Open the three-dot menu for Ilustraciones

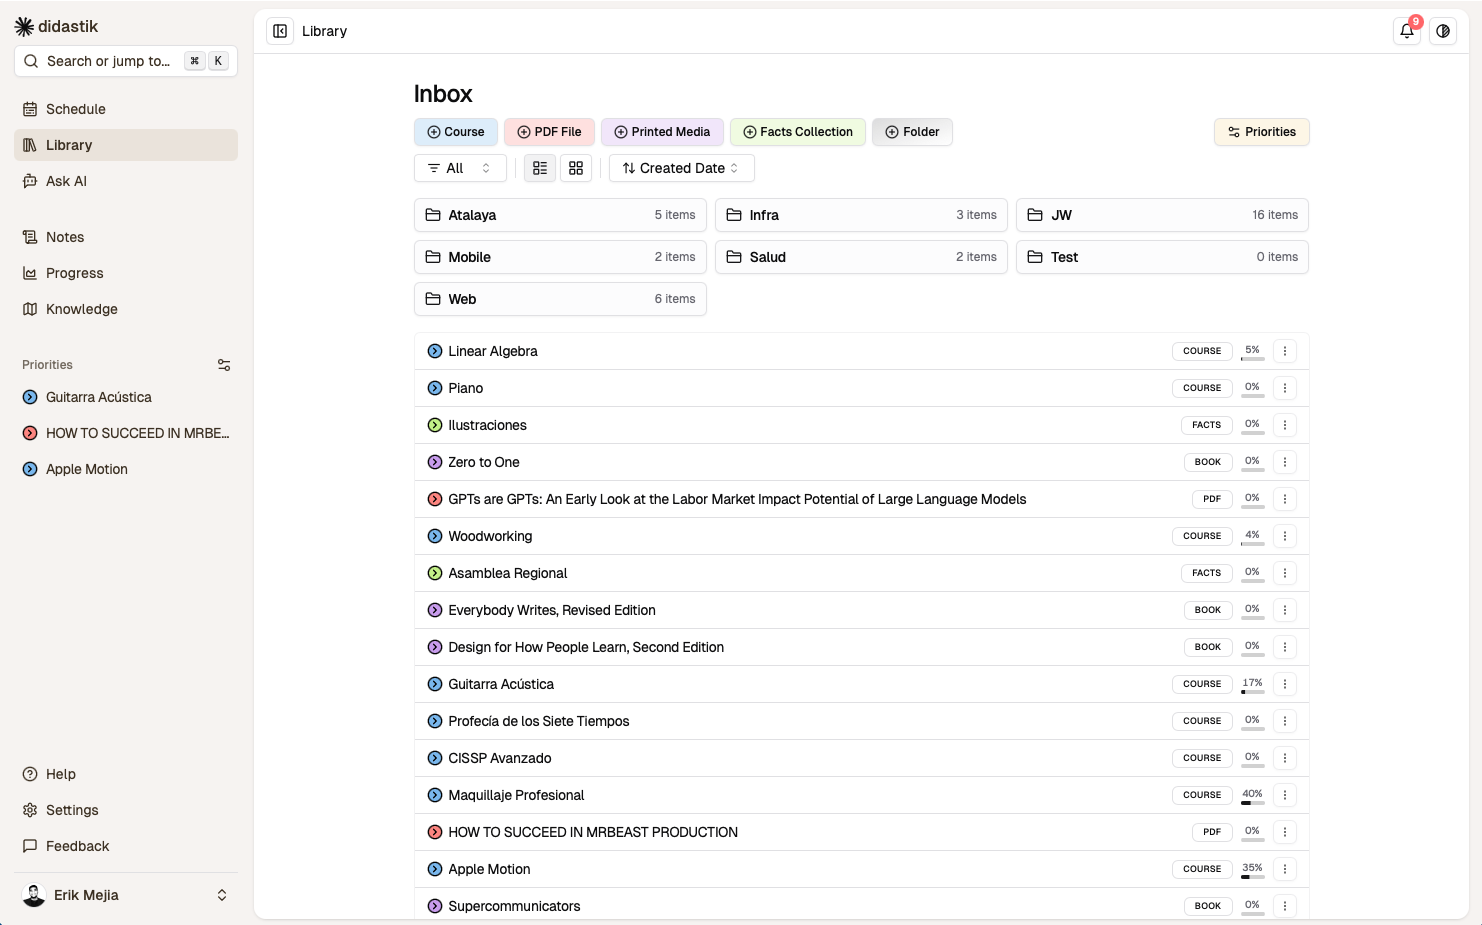pyautogui.click(x=1285, y=425)
